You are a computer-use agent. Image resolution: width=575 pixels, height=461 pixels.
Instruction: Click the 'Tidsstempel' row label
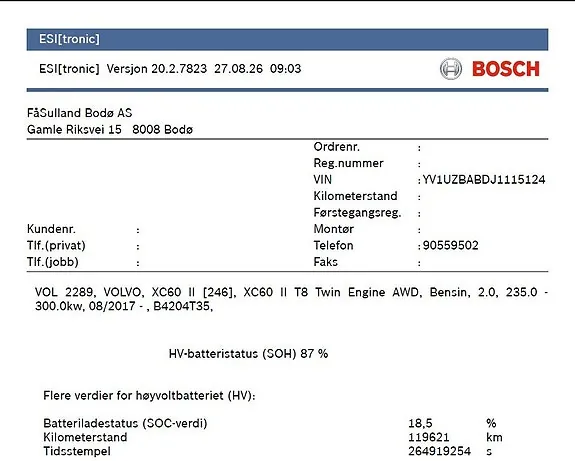pos(77,451)
